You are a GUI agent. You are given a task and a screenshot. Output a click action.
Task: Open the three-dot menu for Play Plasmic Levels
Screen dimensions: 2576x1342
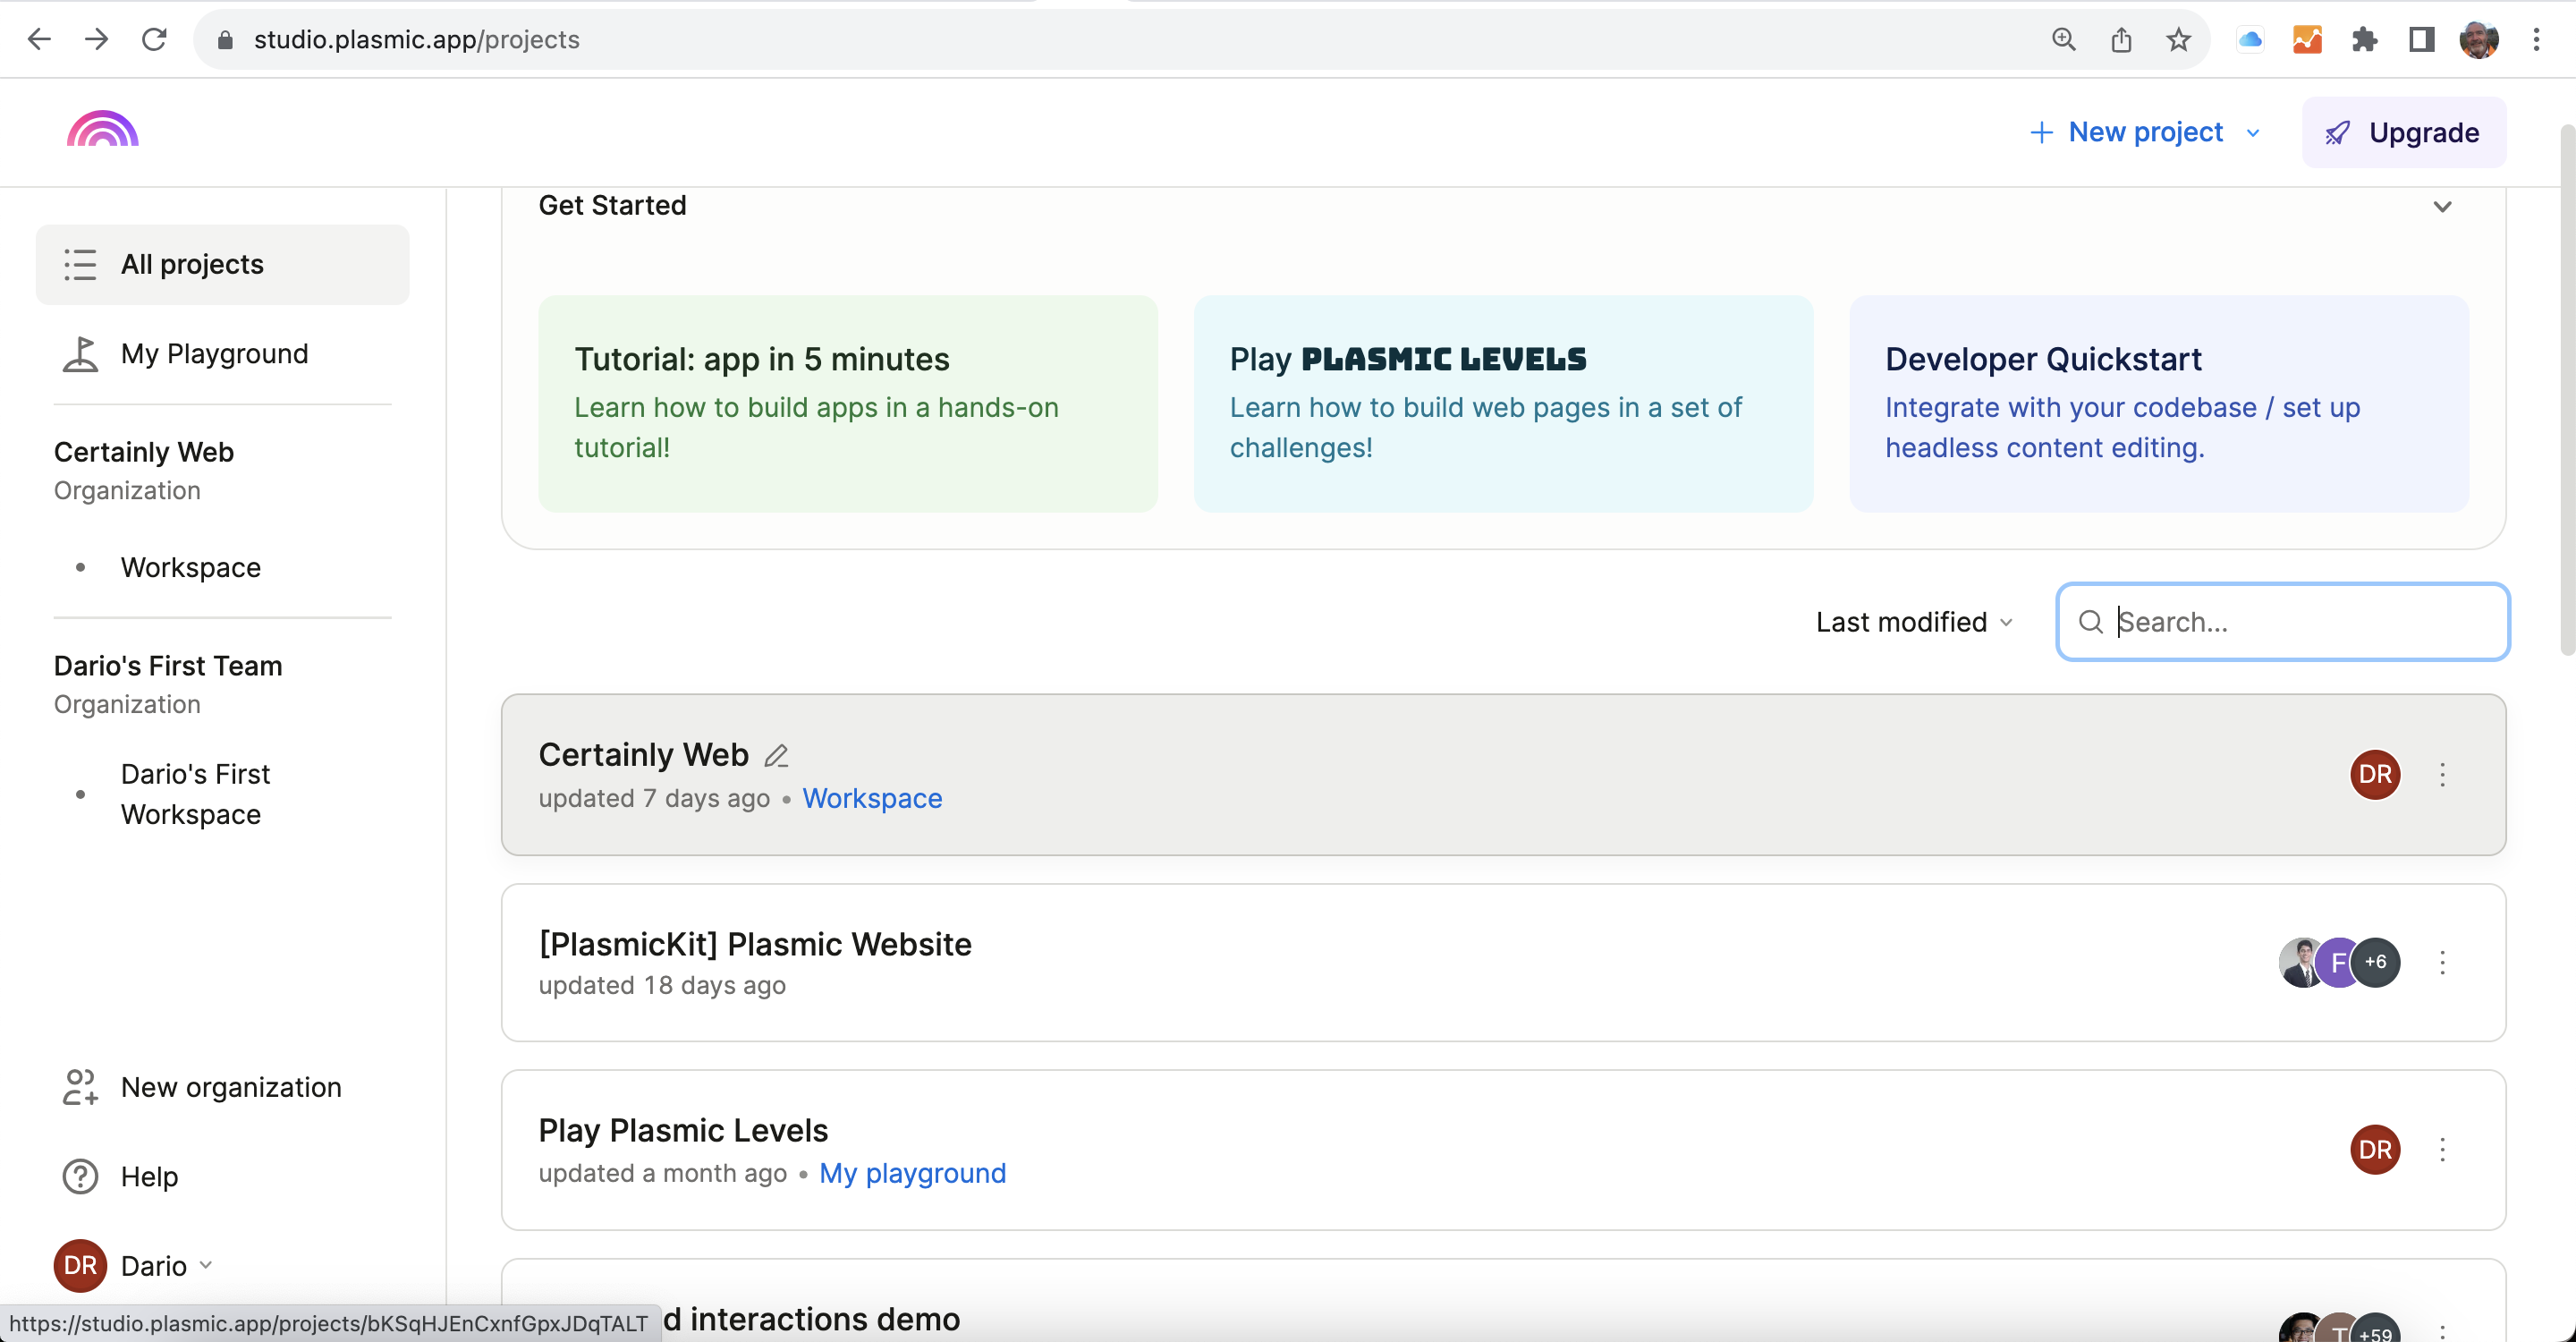[2442, 1149]
